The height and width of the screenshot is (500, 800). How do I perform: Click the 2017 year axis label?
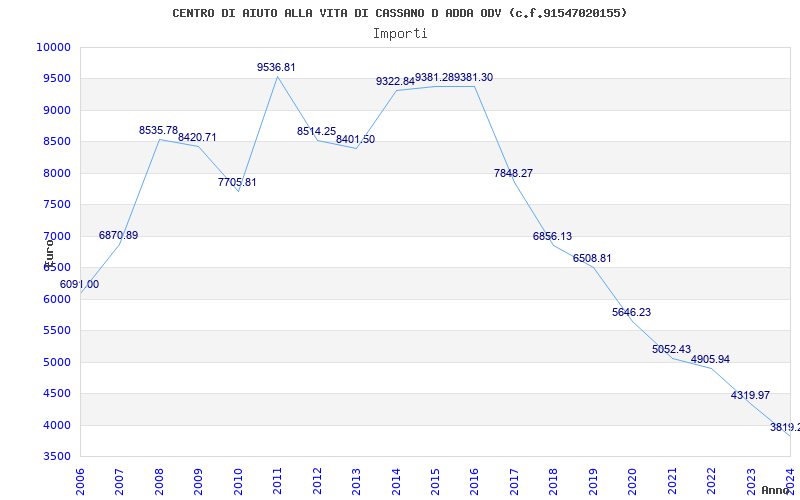coord(514,482)
